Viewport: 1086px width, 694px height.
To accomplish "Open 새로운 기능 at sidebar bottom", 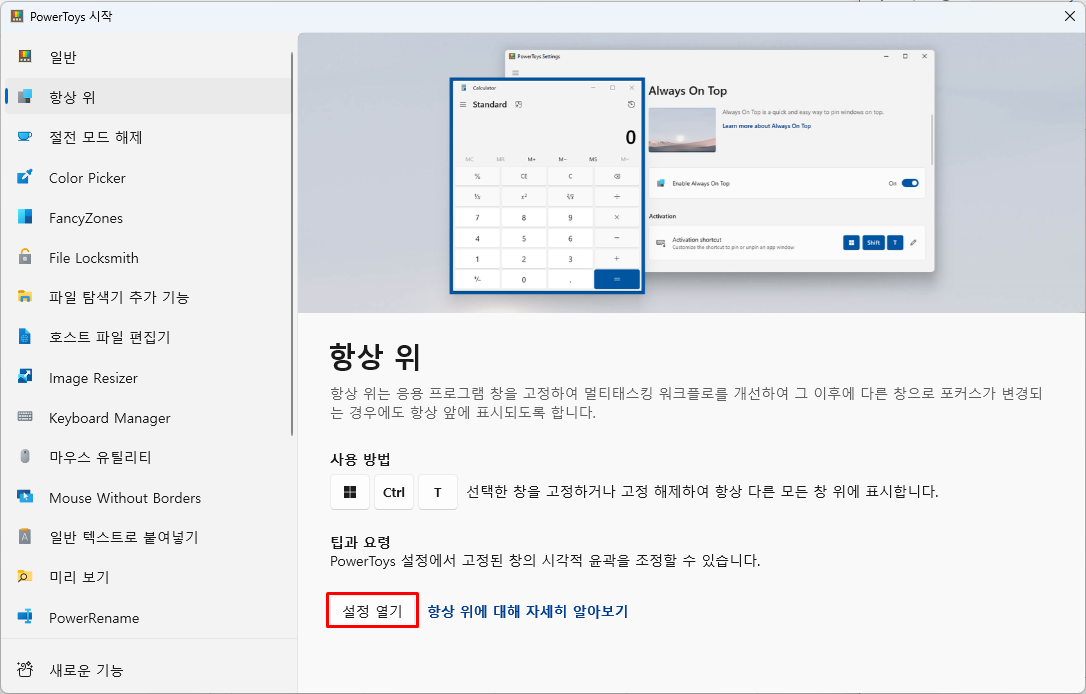I will [148, 669].
